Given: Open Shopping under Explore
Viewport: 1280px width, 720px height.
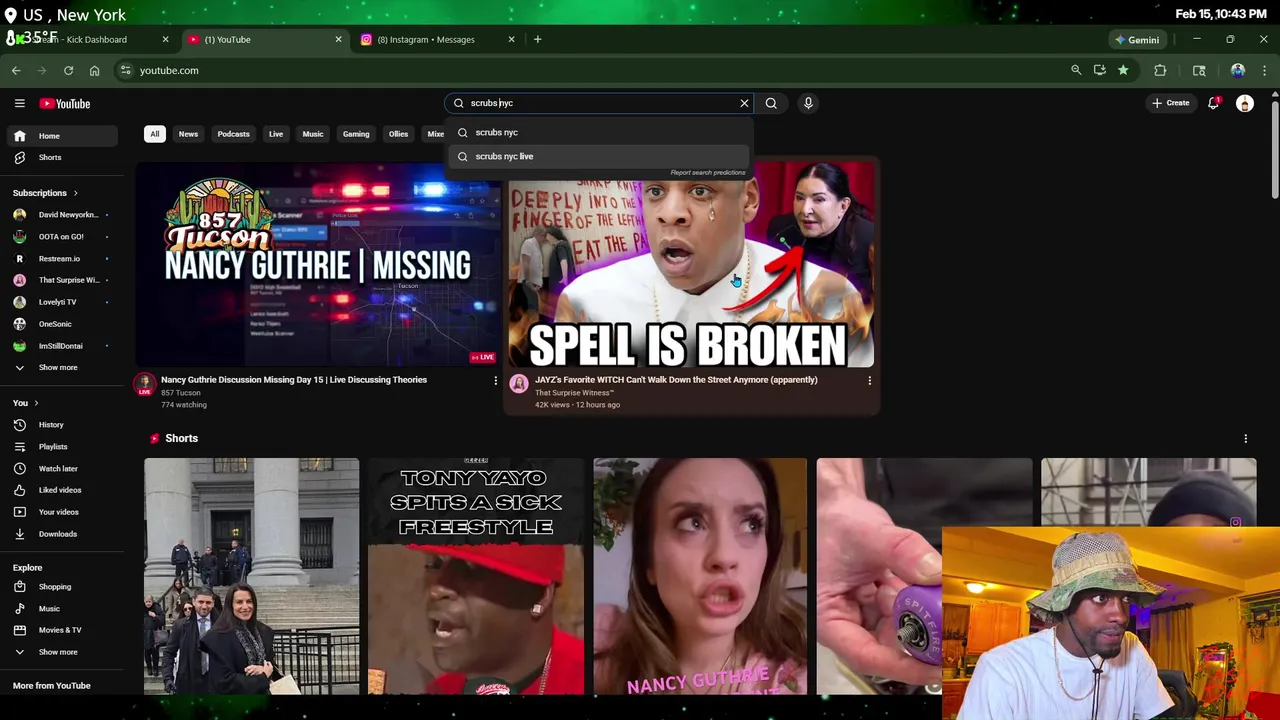Looking at the screenshot, I should [x=60, y=587].
